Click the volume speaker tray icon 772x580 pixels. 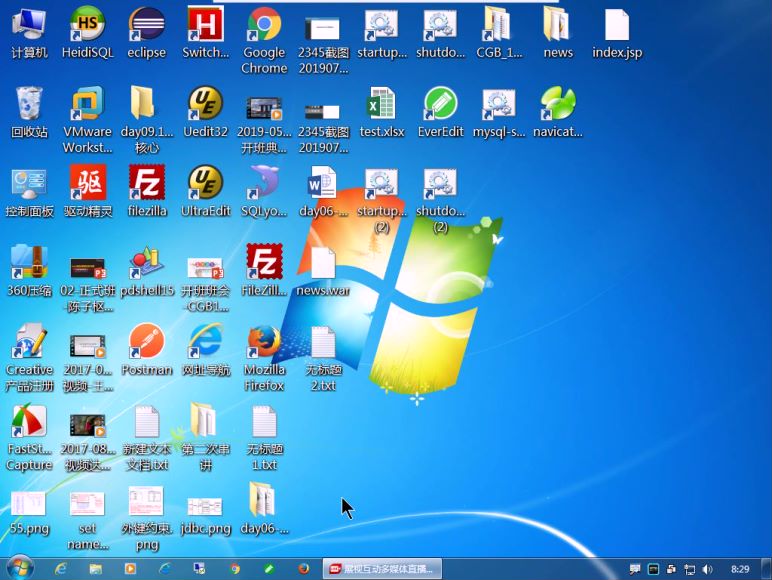[x=708, y=568]
